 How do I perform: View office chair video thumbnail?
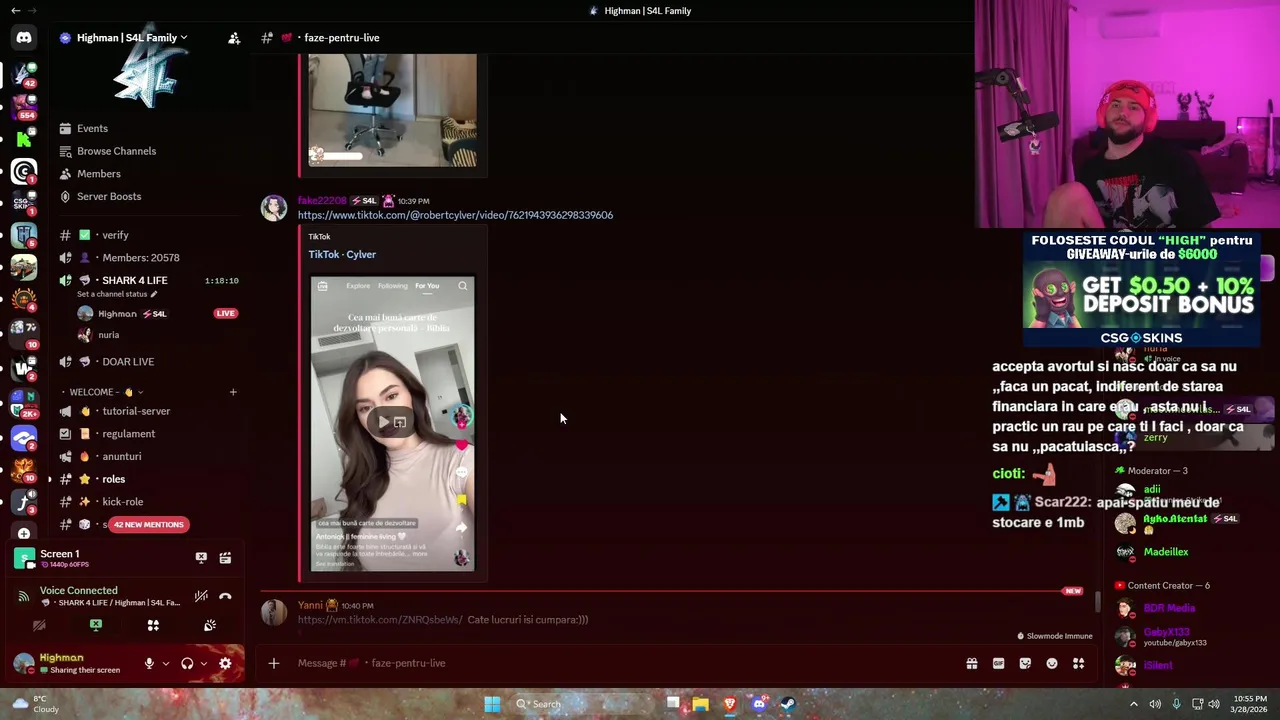point(392,110)
